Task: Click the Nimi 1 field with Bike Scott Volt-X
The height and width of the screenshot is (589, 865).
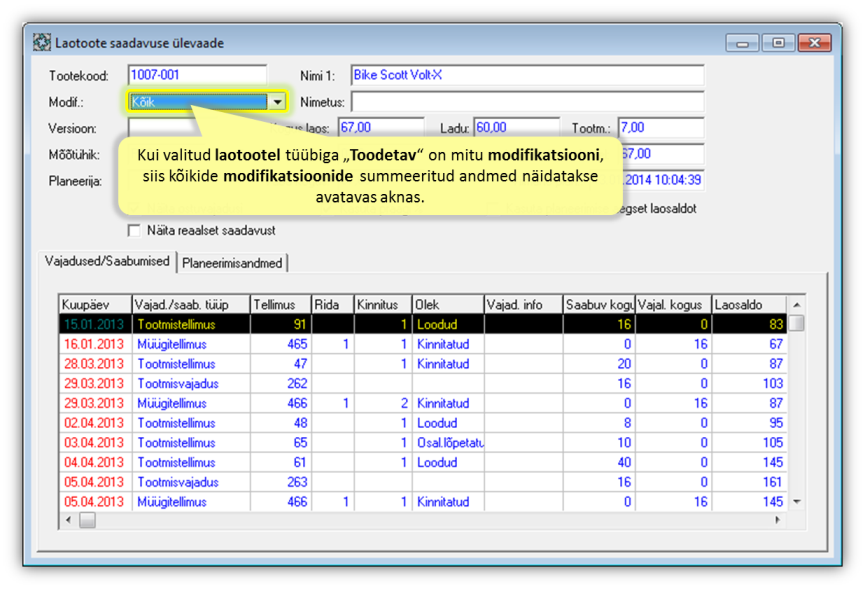Action: click(x=527, y=75)
